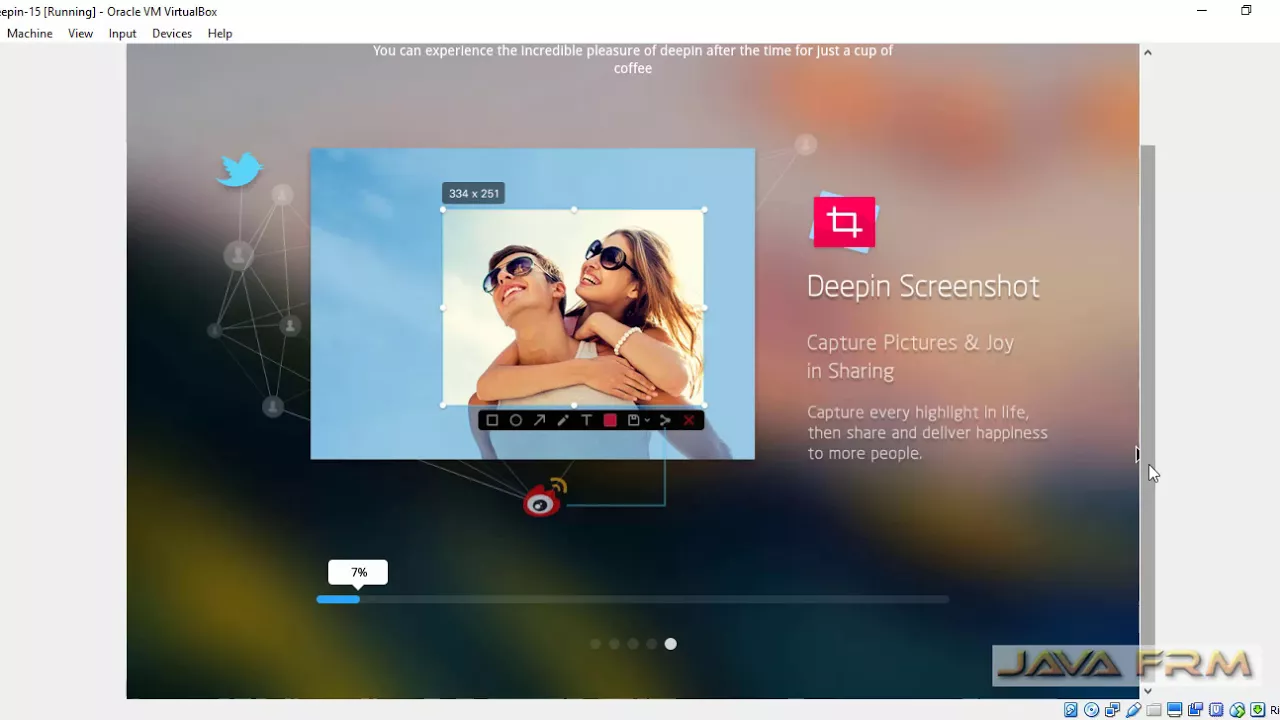
Task: Click the couple photo in the slideshow
Action: click(573, 308)
